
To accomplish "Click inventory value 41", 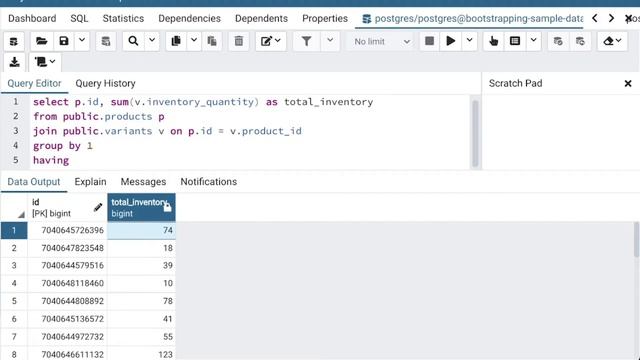I will point(142,319).
